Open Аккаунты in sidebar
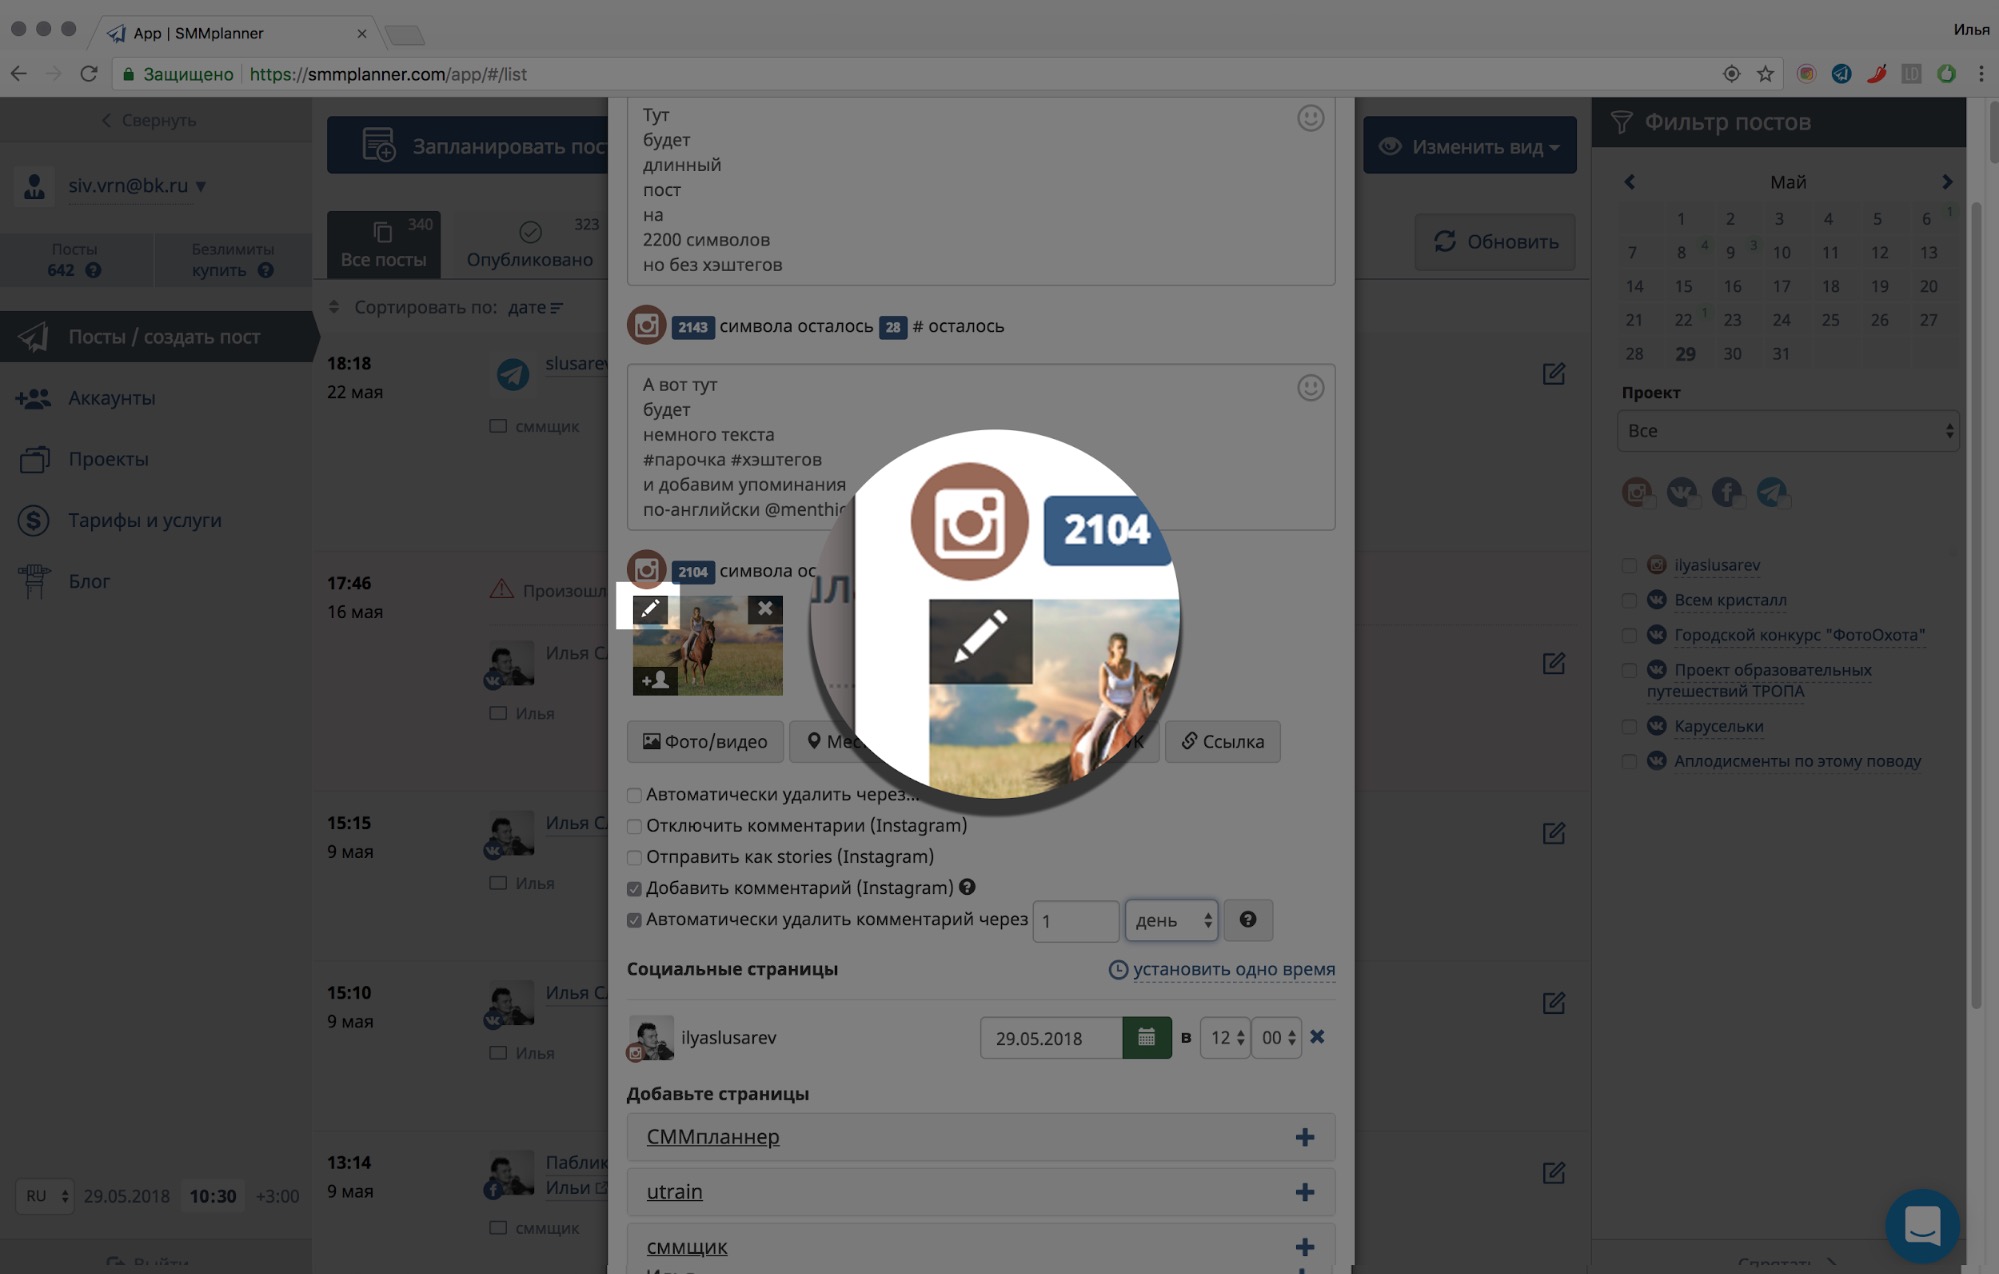The width and height of the screenshot is (1999, 1274). [x=112, y=398]
